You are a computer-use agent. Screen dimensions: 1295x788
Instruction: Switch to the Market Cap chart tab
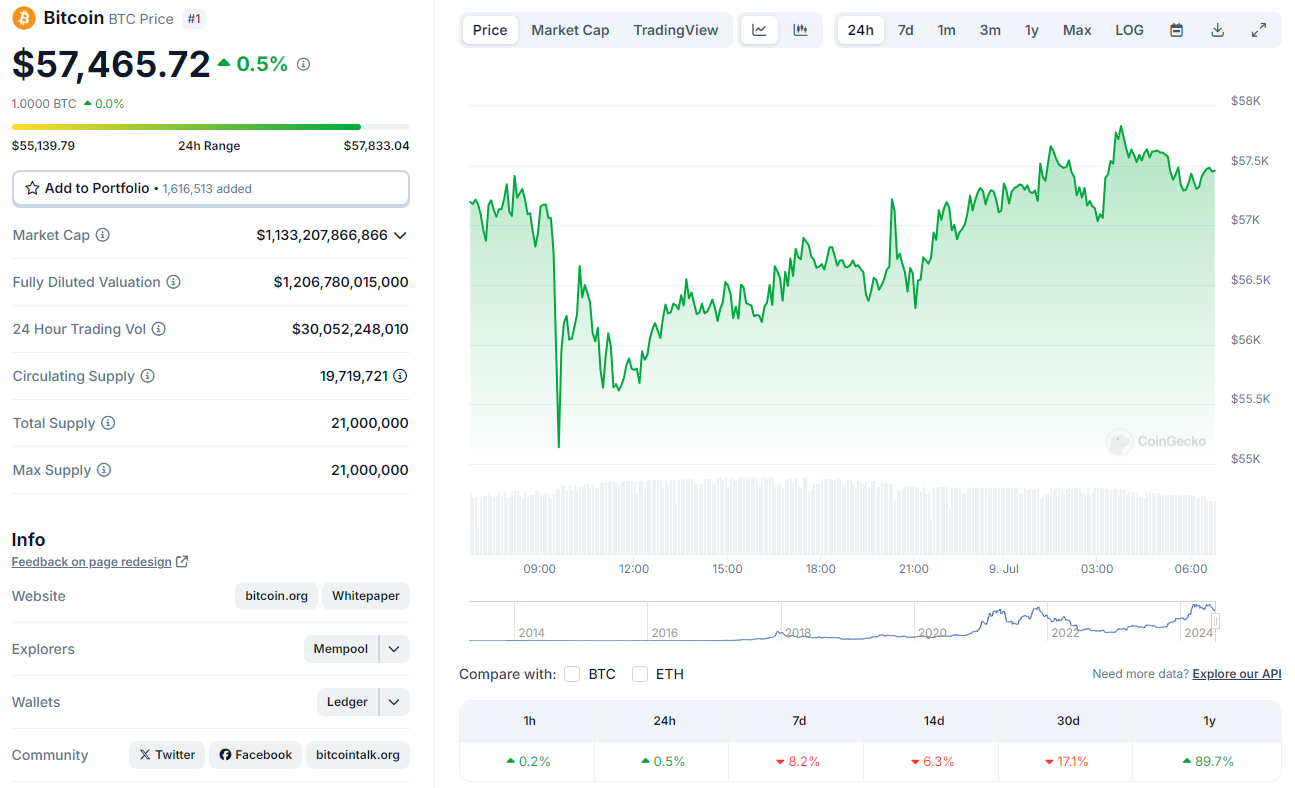[570, 30]
